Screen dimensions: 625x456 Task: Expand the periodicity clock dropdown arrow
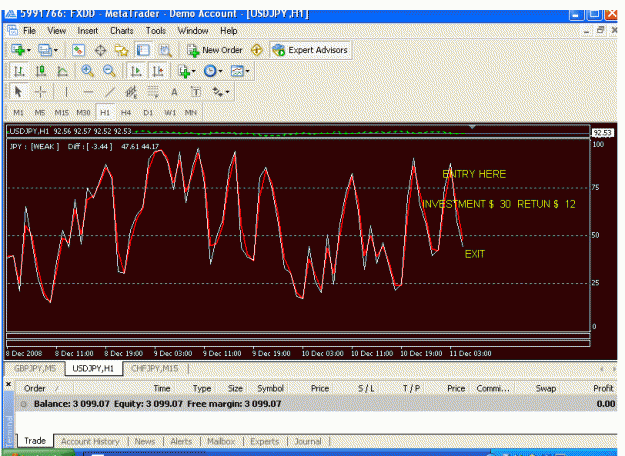click(220, 71)
